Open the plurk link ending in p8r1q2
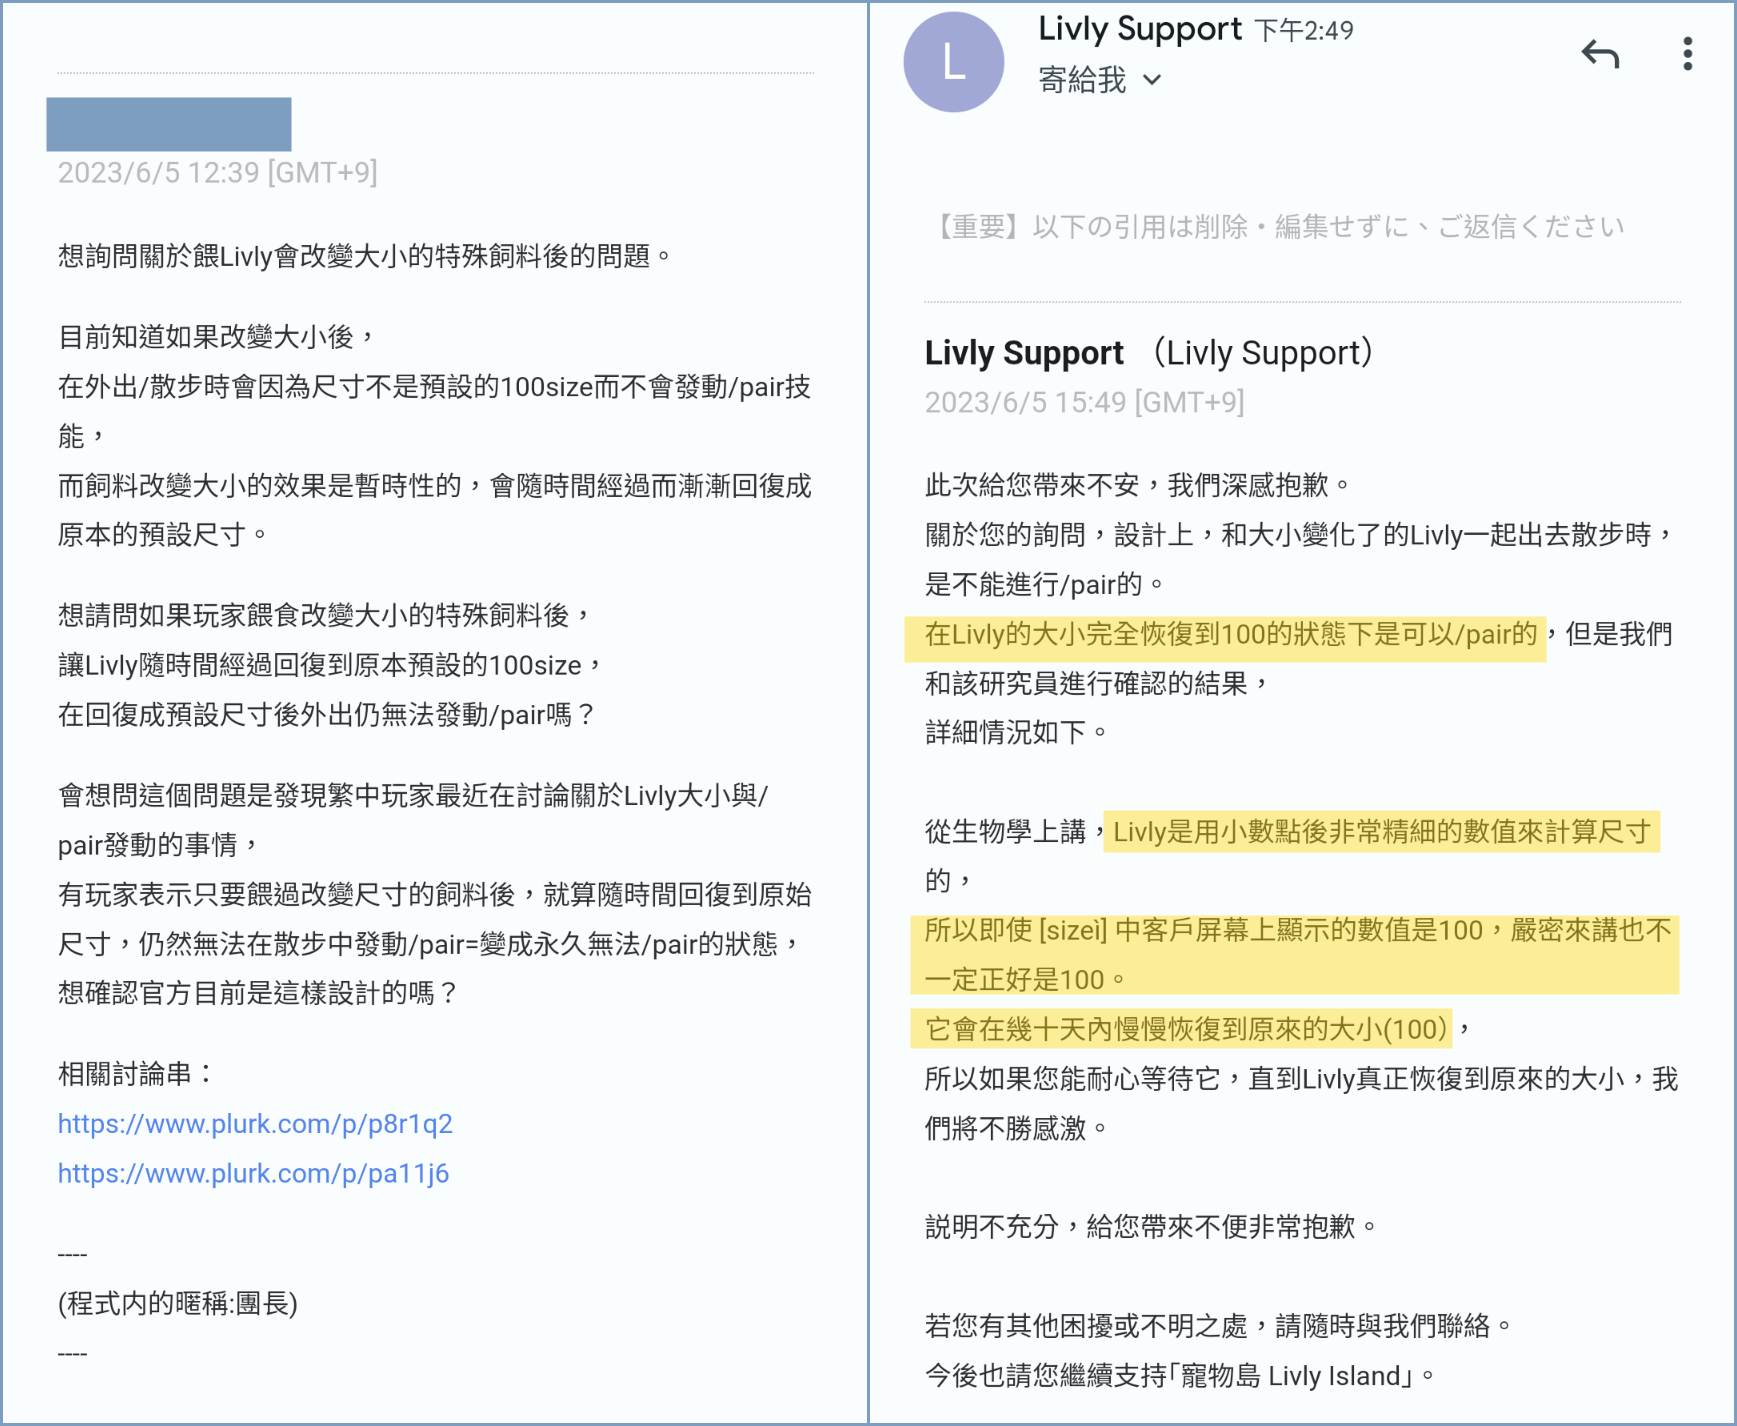The width and height of the screenshot is (1737, 1426). pos(255,1124)
